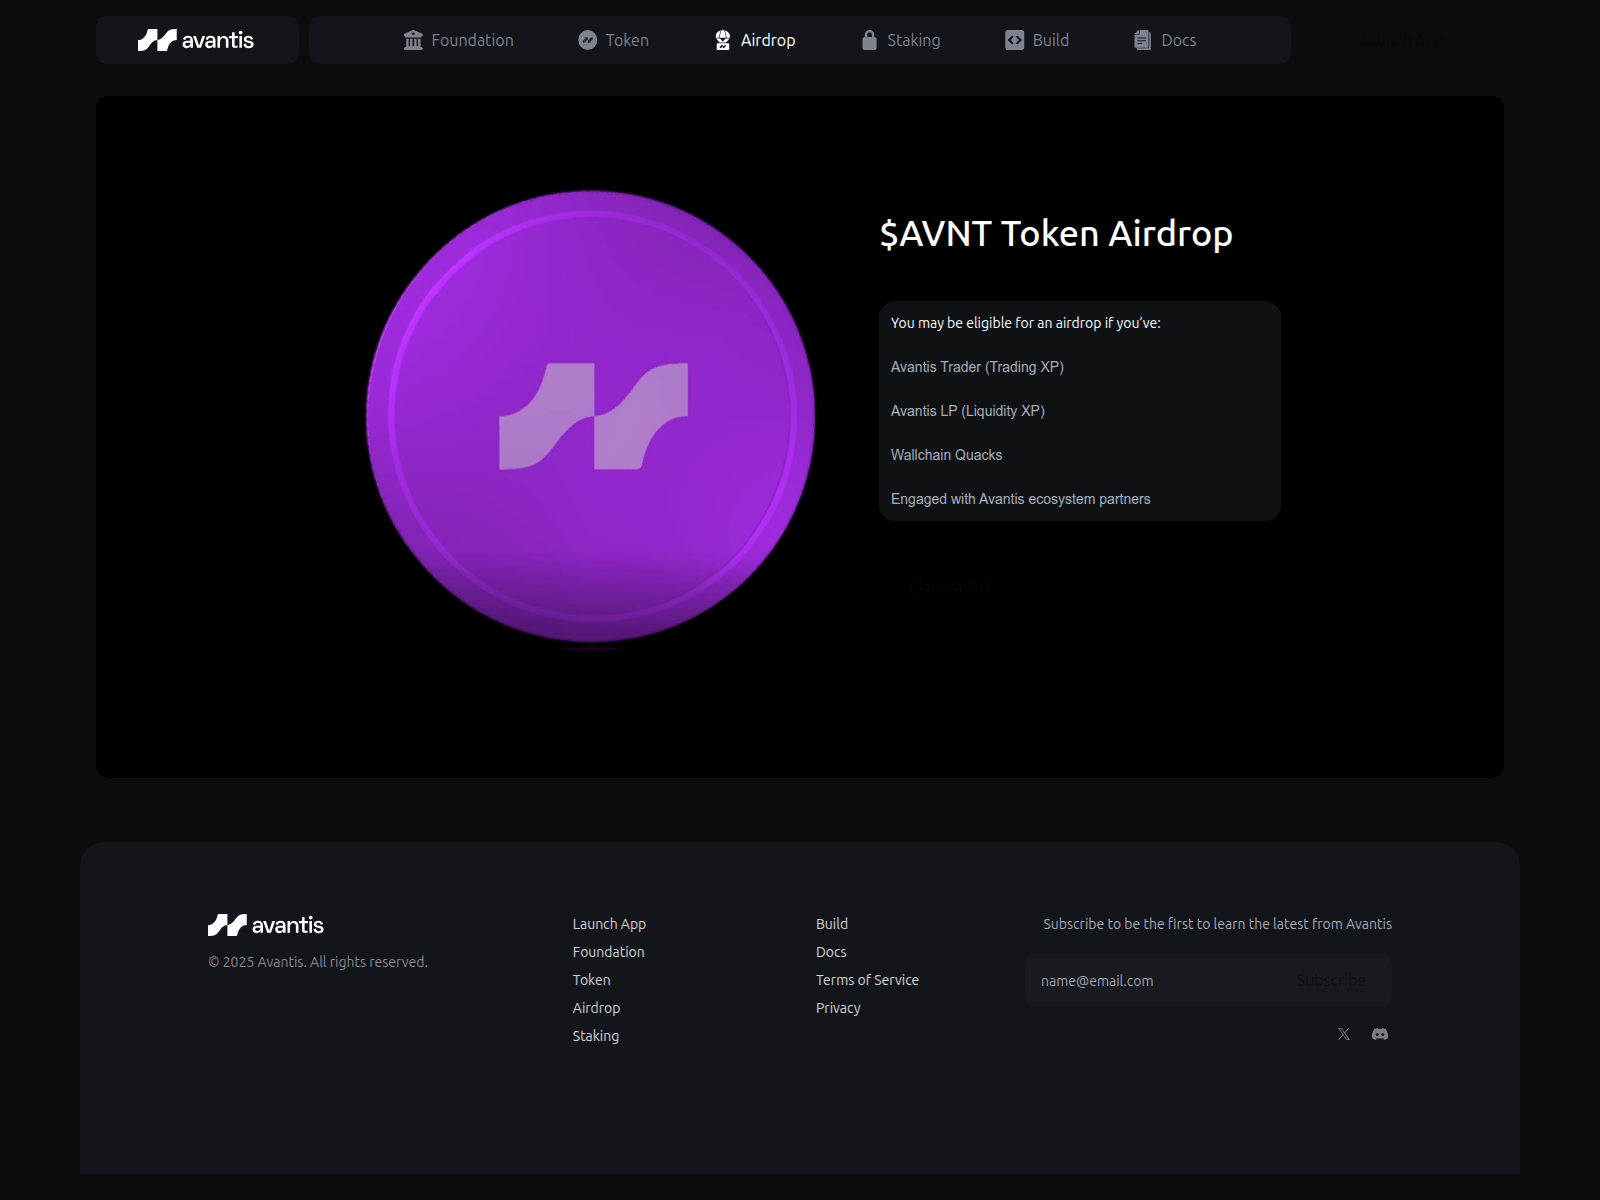Click the Staking lock icon
The height and width of the screenshot is (1200, 1600).
[x=869, y=40]
